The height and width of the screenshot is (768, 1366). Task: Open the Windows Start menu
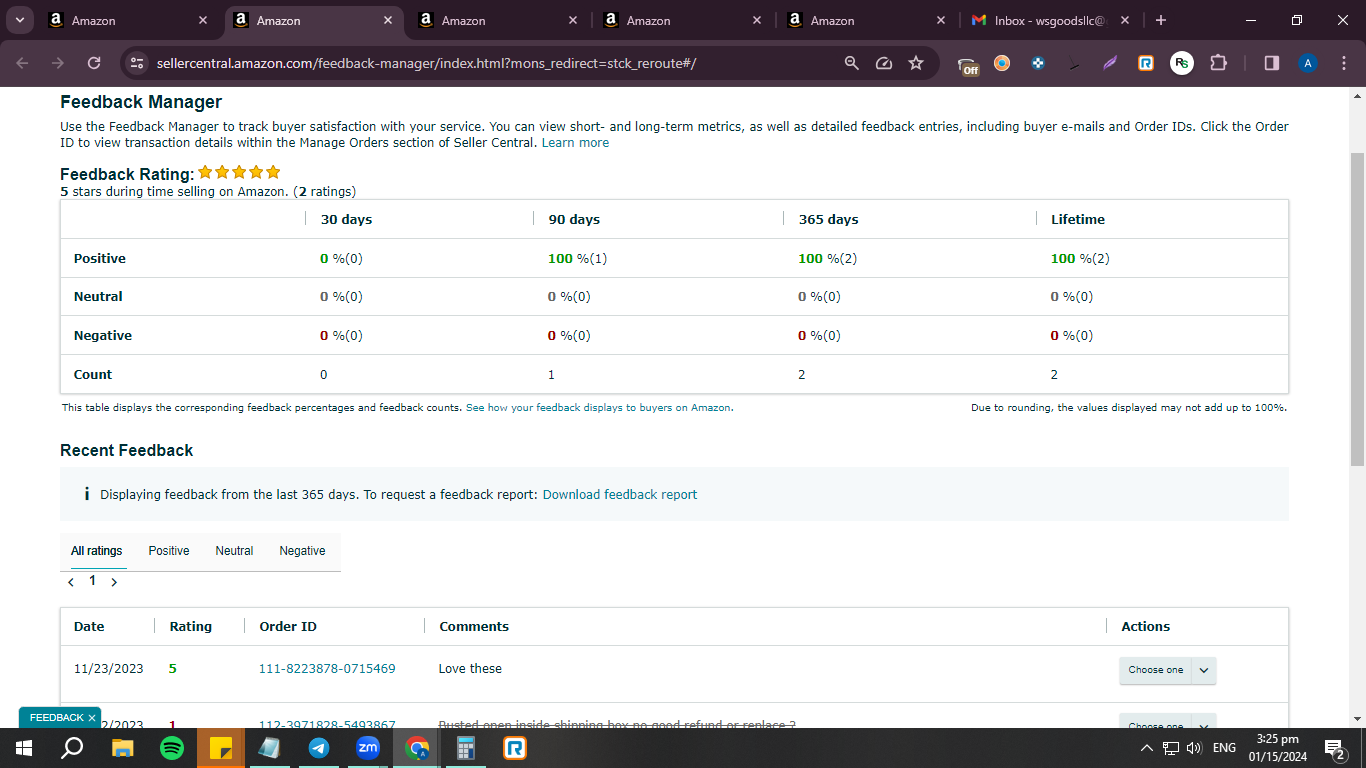tap(24, 748)
